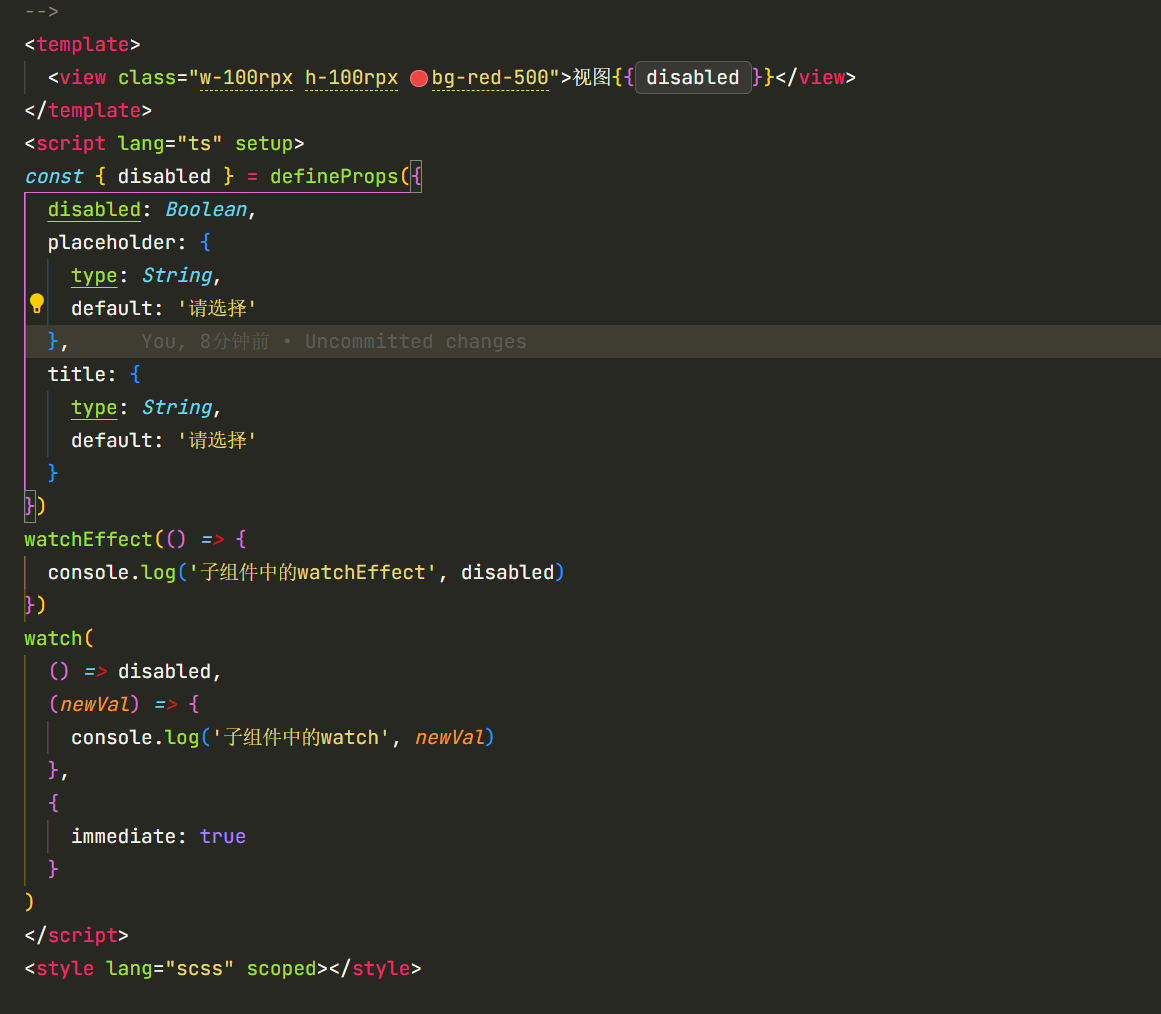The image size is (1161, 1014).
Task: Click the yellow lightbulb quick-fix icon
Action: coord(37,303)
